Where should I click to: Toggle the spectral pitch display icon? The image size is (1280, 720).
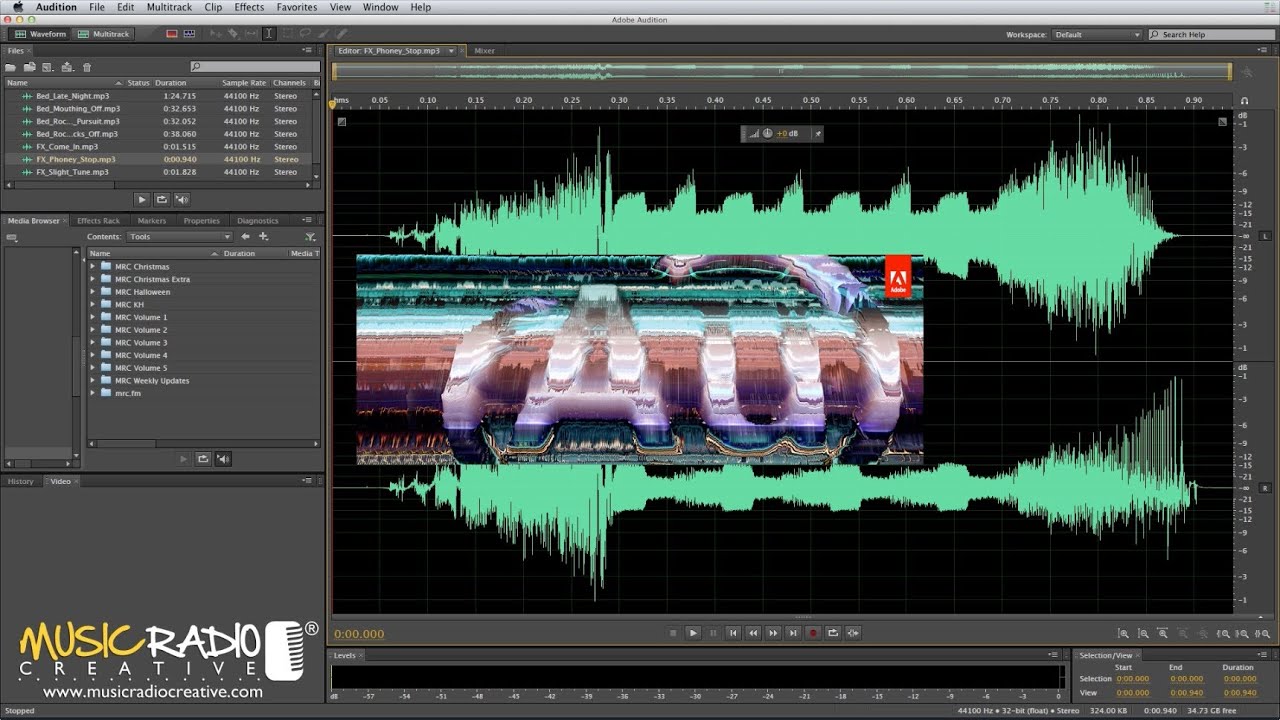[x=189, y=34]
